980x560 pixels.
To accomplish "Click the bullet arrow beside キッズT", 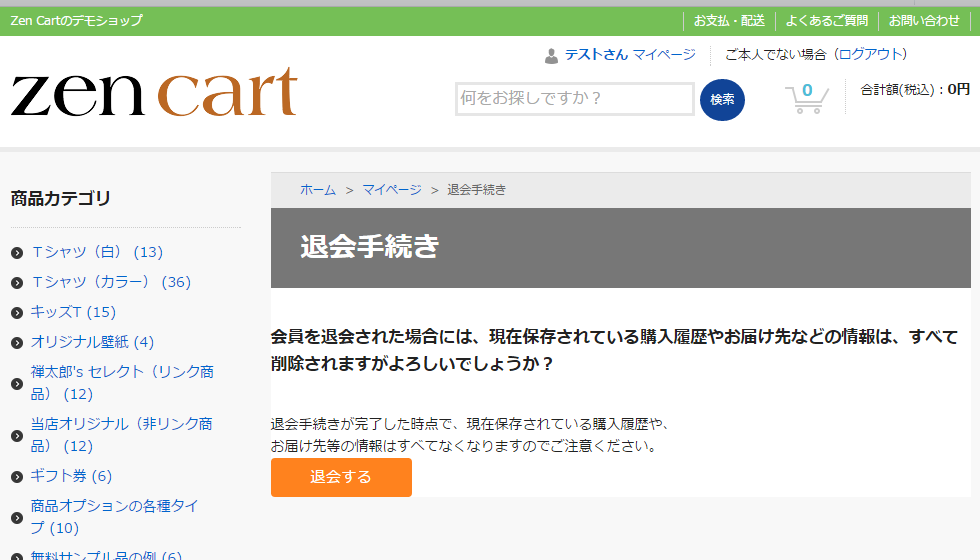I will tap(17, 313).
